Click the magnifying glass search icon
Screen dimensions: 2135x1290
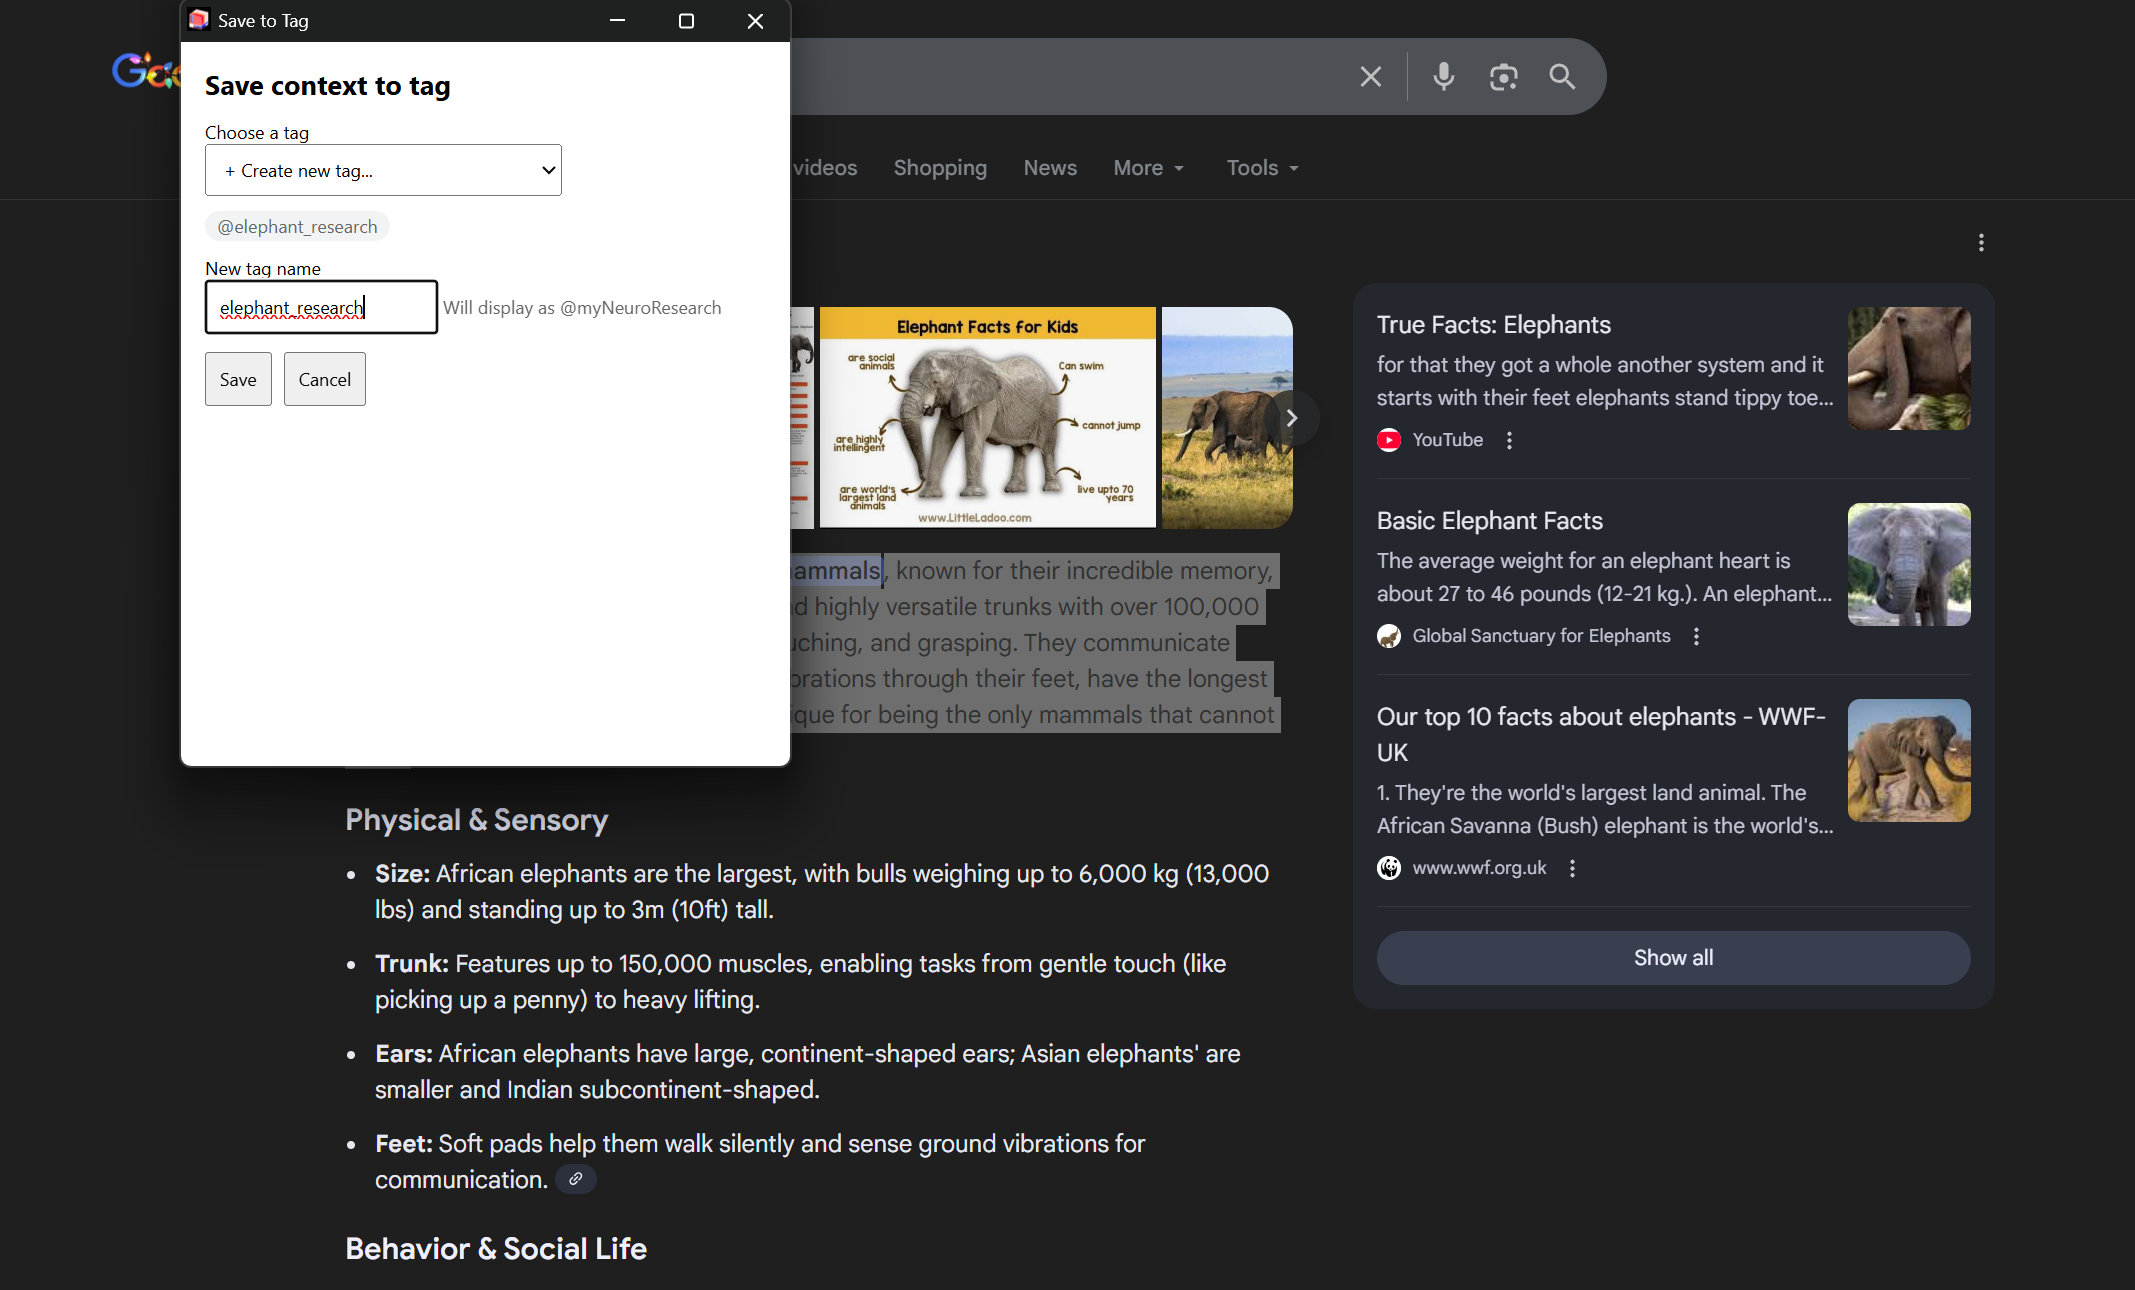coord(1562,77)
